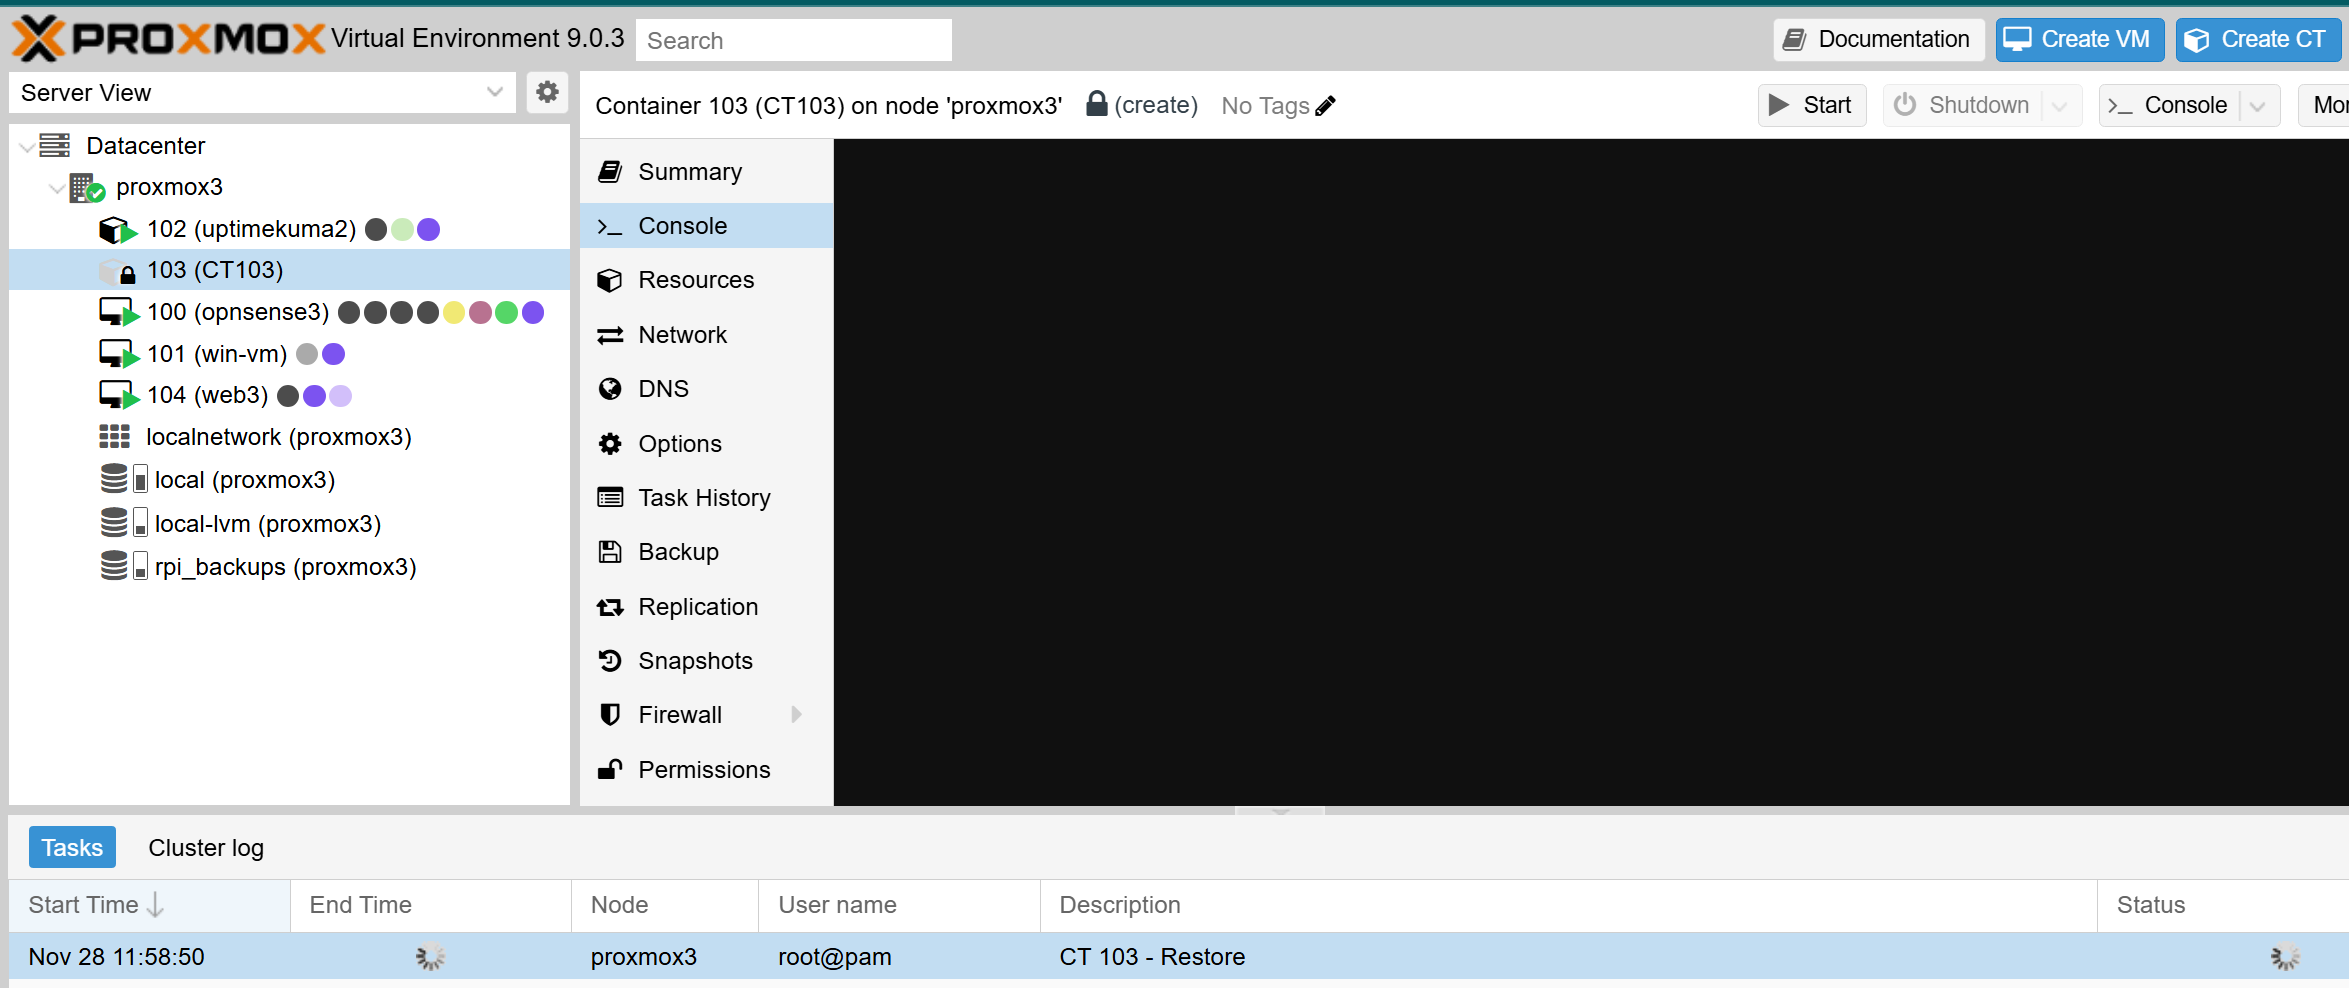This screenshot has width=2349, height=988.
Task: Click the green tag dot on opnsense3
Action: [507, 313]
